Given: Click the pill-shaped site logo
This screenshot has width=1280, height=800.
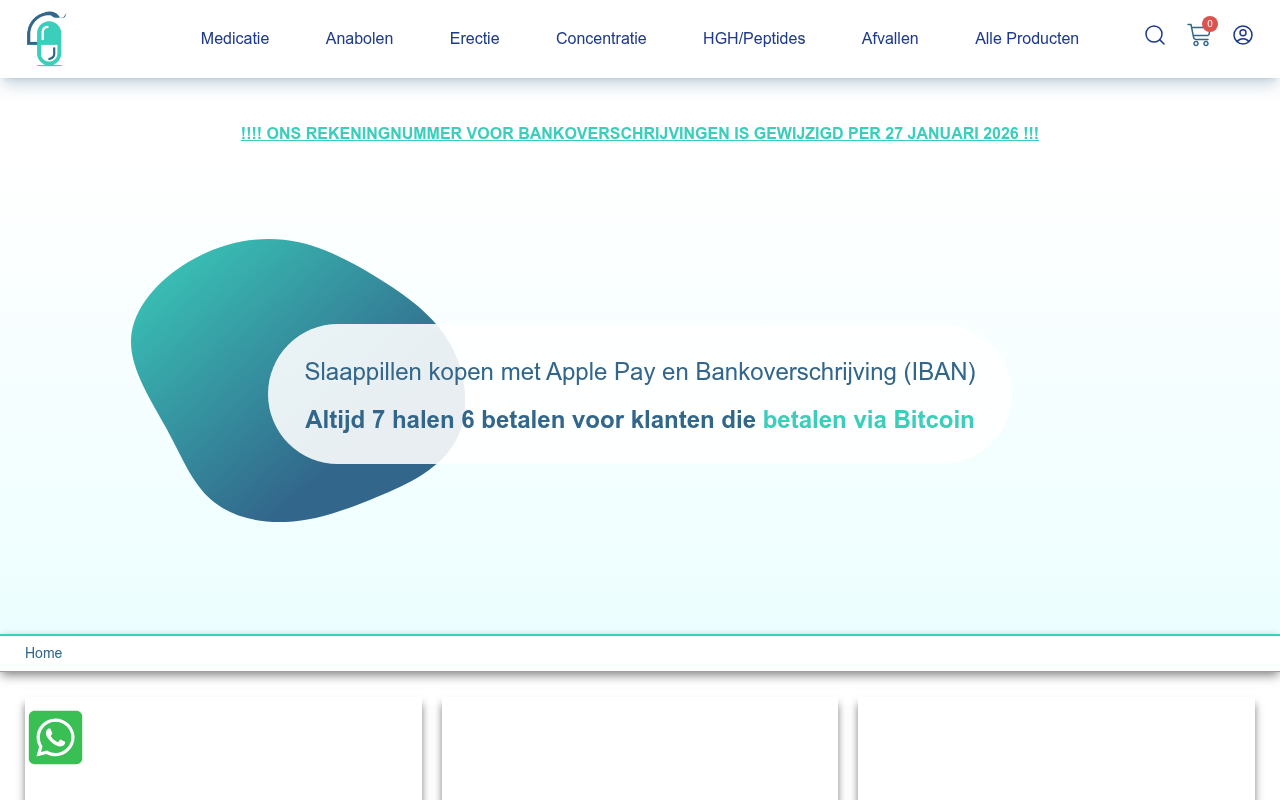Looking at the screenshot, I should coord(46,39).
